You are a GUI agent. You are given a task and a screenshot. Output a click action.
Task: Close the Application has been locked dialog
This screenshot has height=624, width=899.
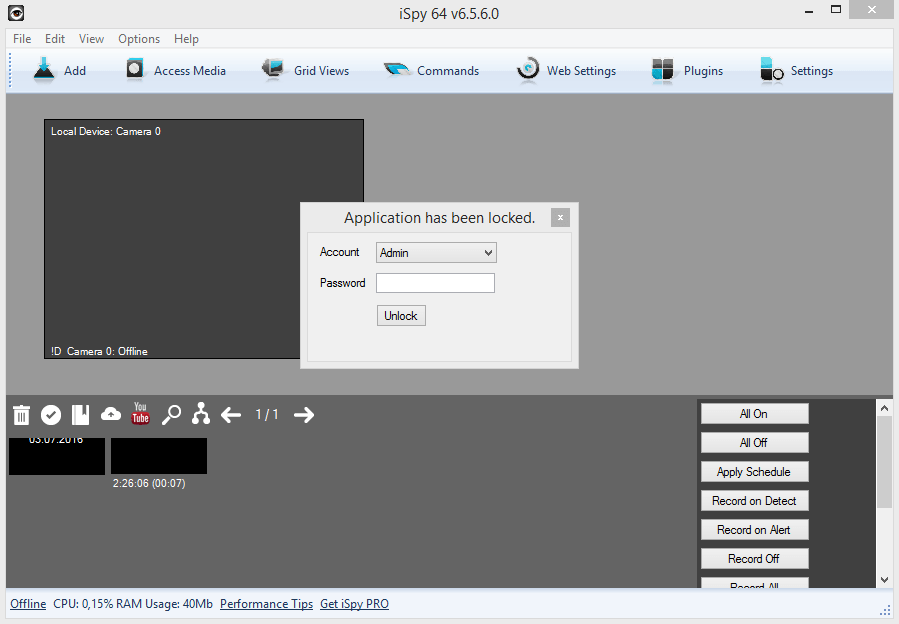(560, 217)
